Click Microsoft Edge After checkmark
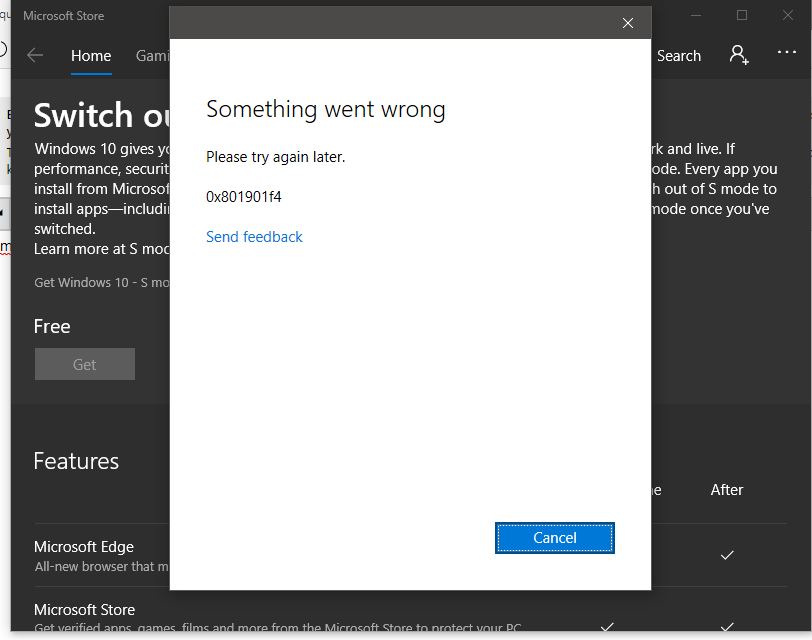 727,555
